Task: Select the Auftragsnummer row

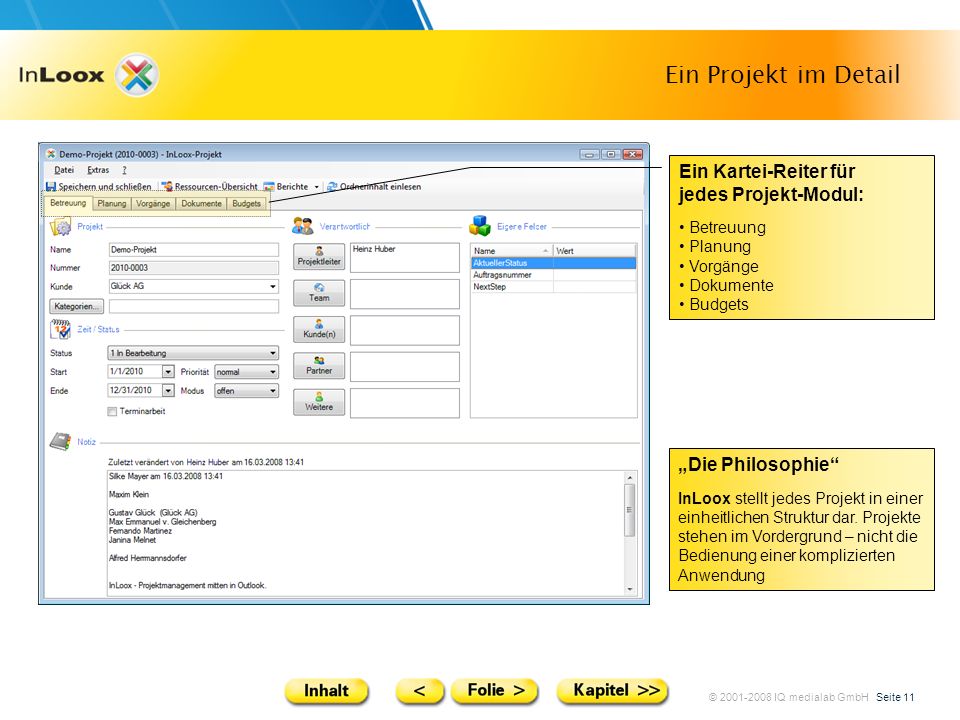Action: [x=553, y=275]
